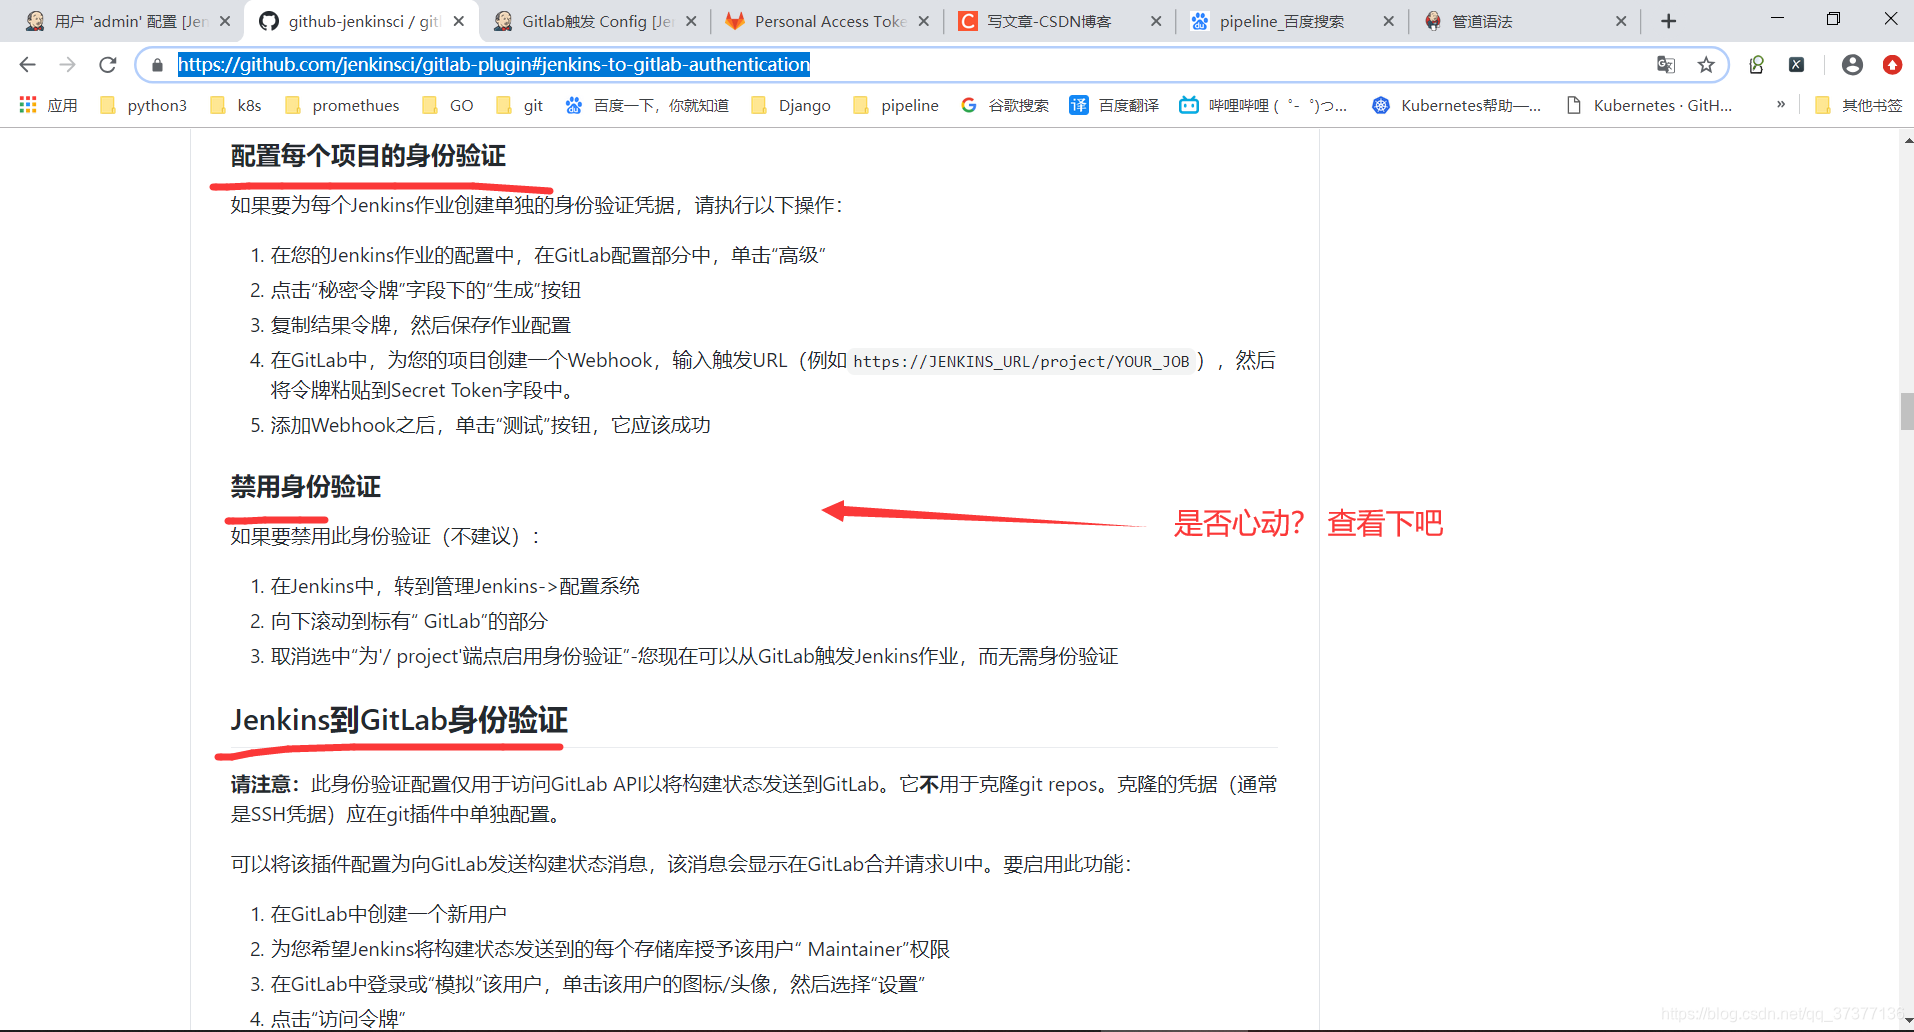Open the pipeline bookmark folder

896,105
